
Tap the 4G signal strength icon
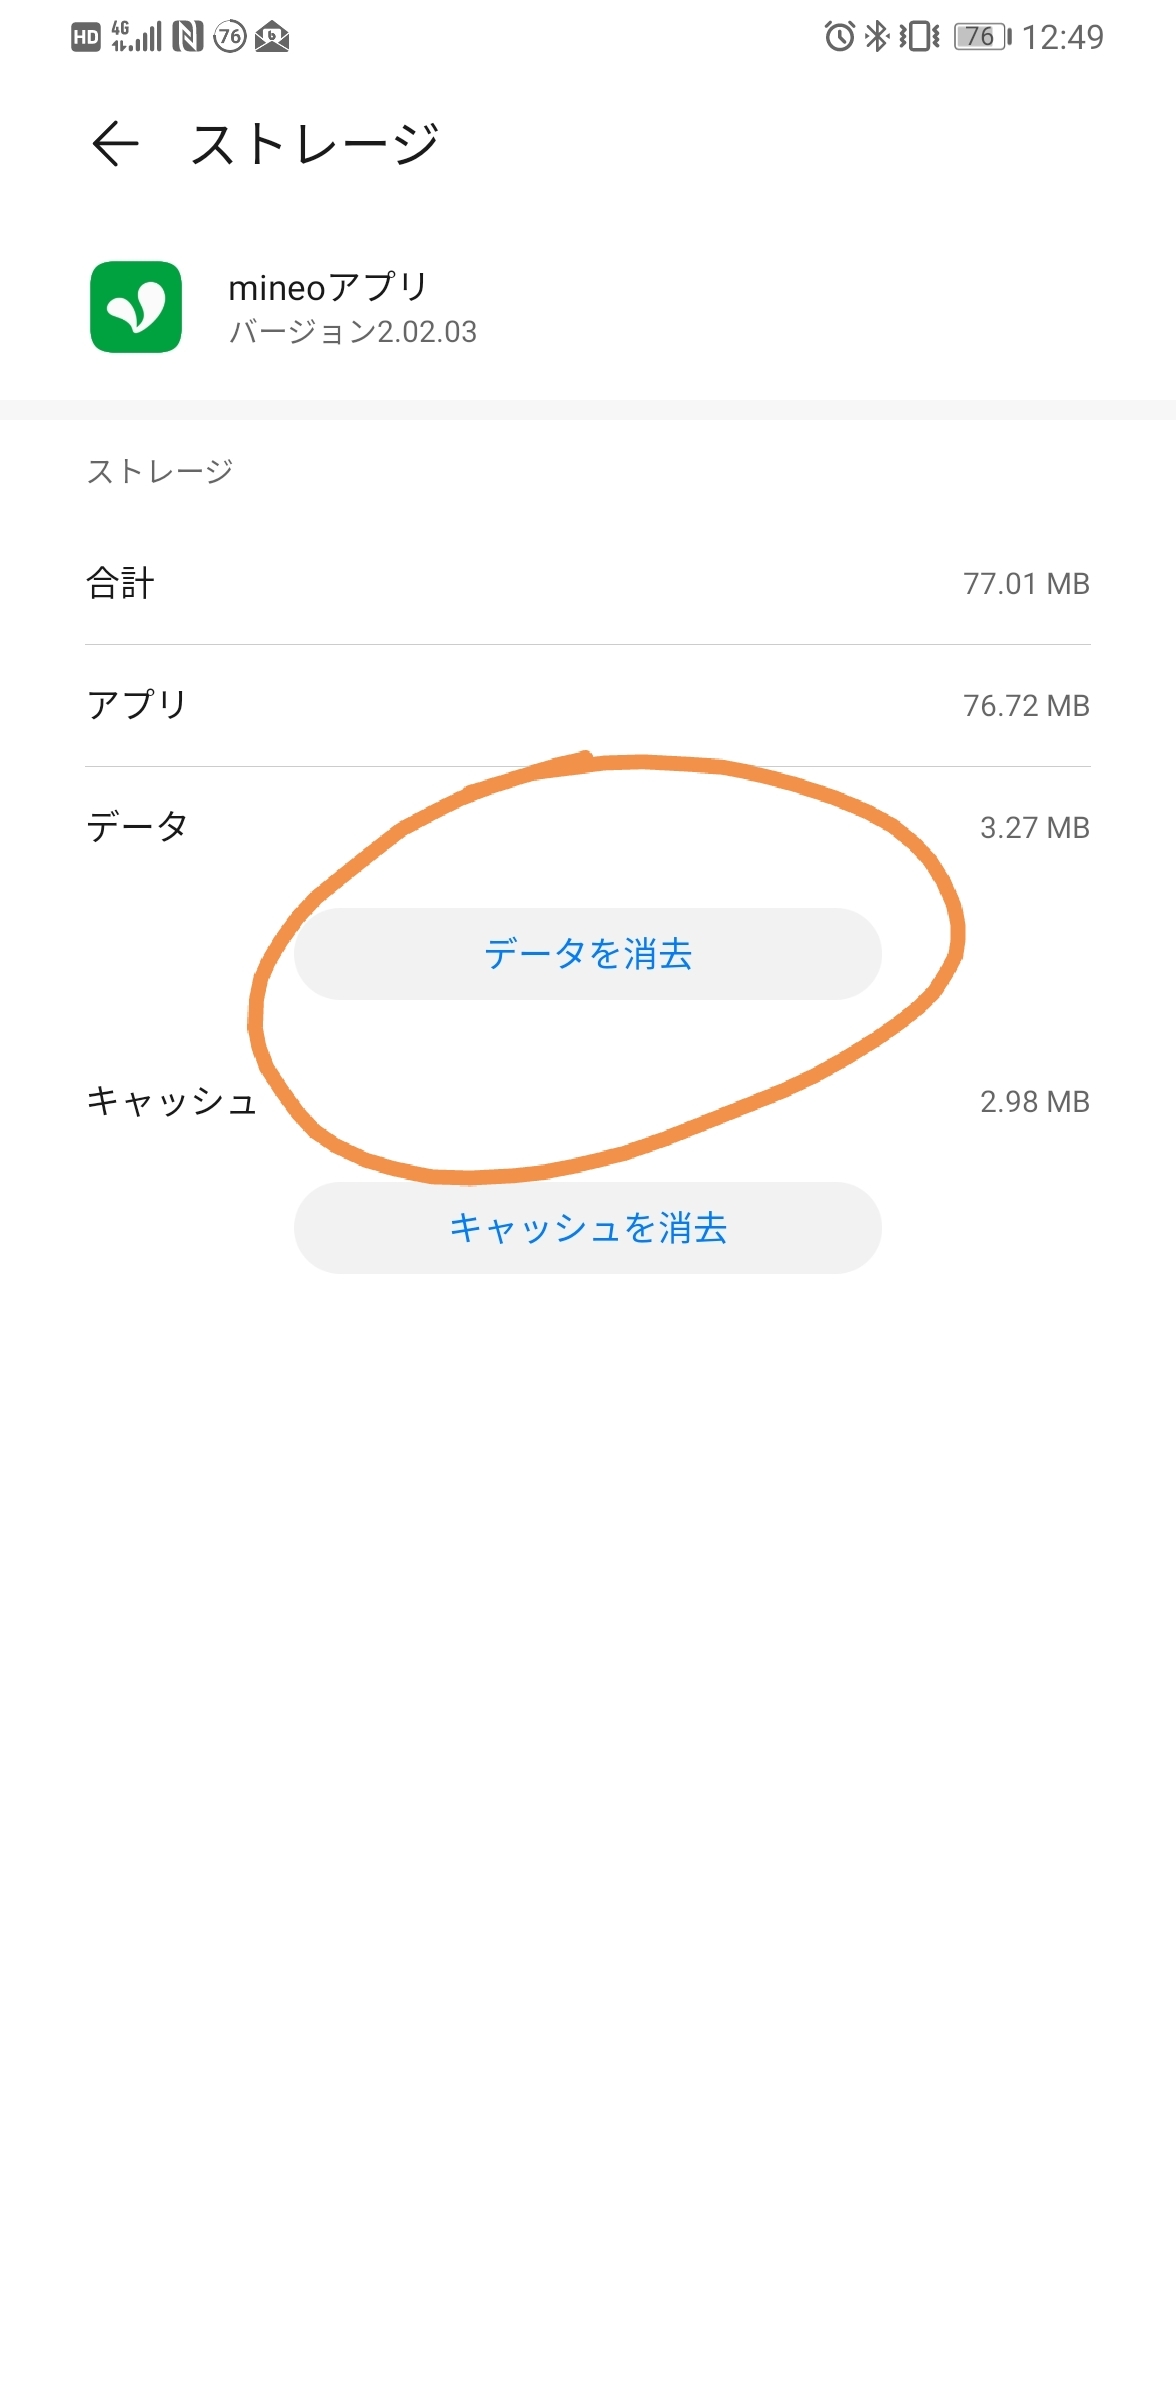(x=136, y=37)
